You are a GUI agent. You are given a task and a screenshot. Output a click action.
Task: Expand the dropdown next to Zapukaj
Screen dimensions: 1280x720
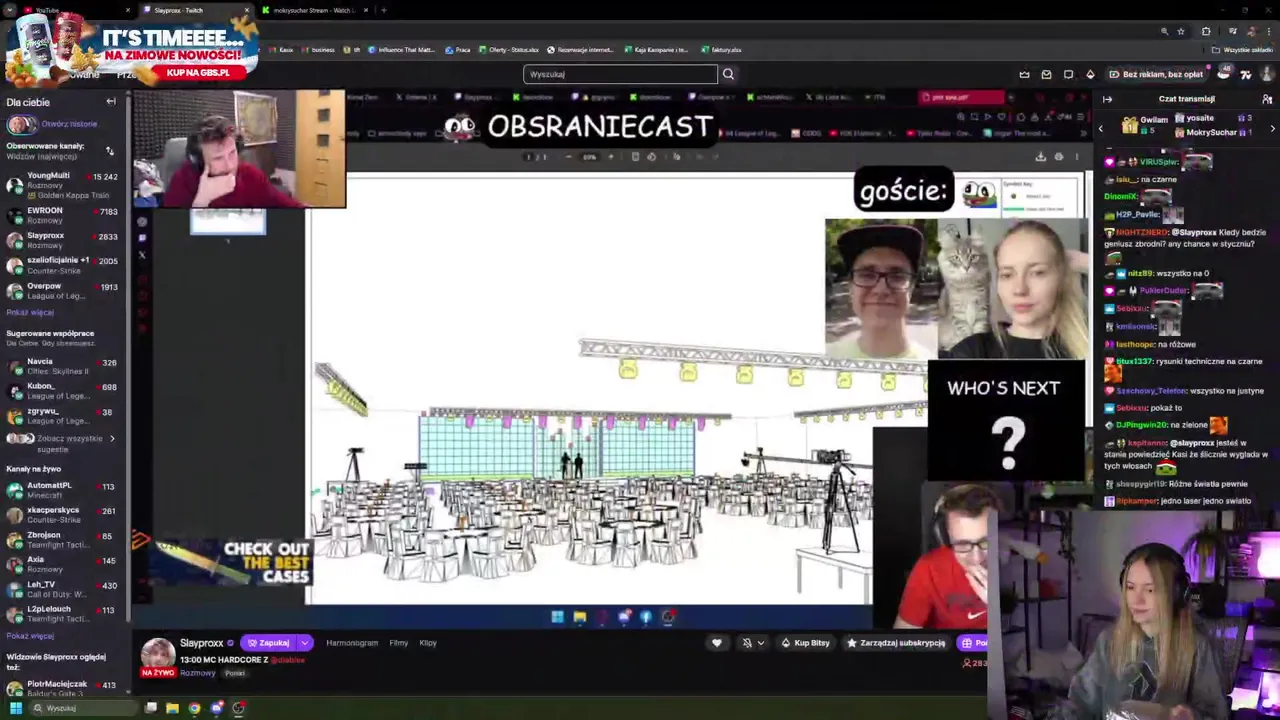click(304, 643)
